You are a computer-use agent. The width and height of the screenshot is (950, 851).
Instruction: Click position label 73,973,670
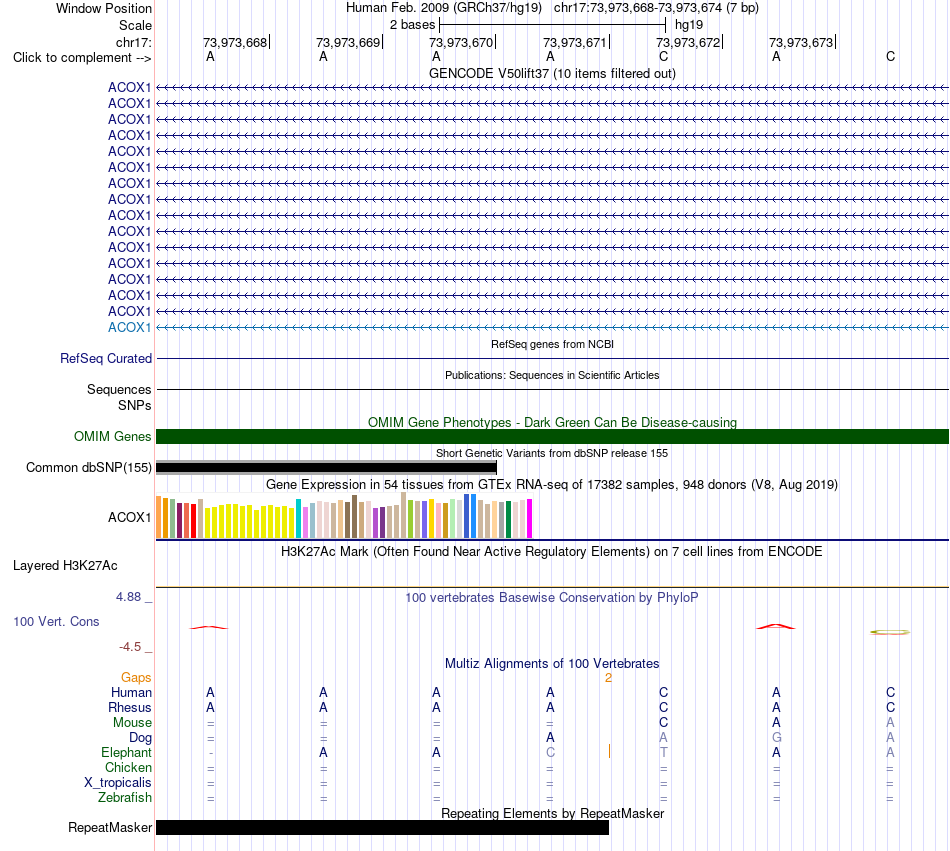point(461,42)
